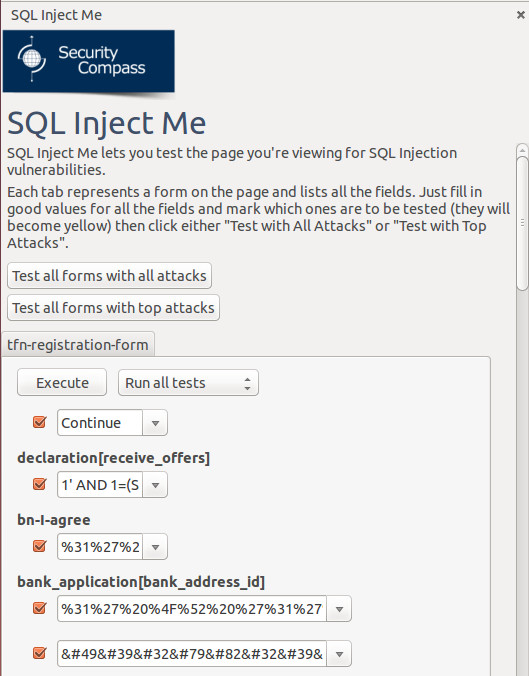Expand the %31%27%20%4F bank address dropdown
Image resolution: width=529 pixels, height=676 pixels.
pos(339,609)
